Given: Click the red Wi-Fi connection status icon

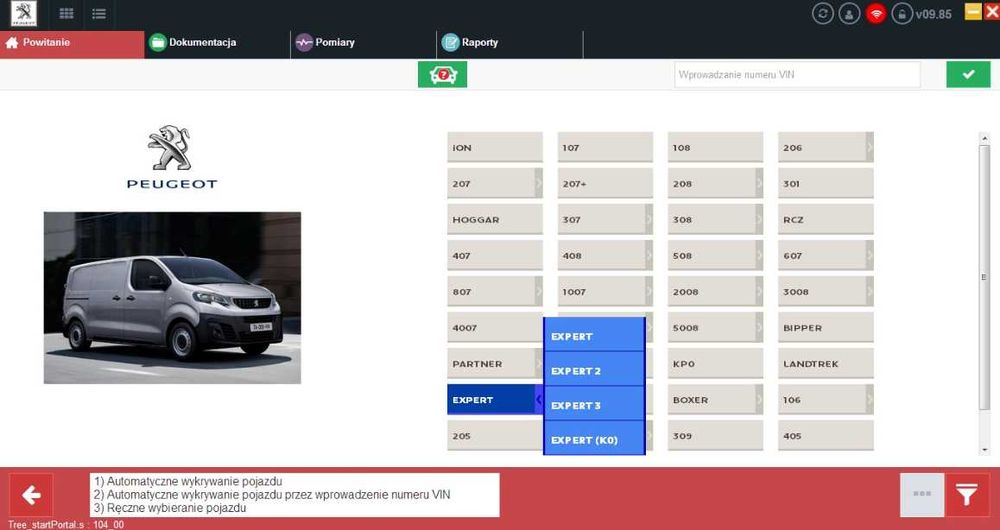Looking at the screenshot, I should pos(876,13).
